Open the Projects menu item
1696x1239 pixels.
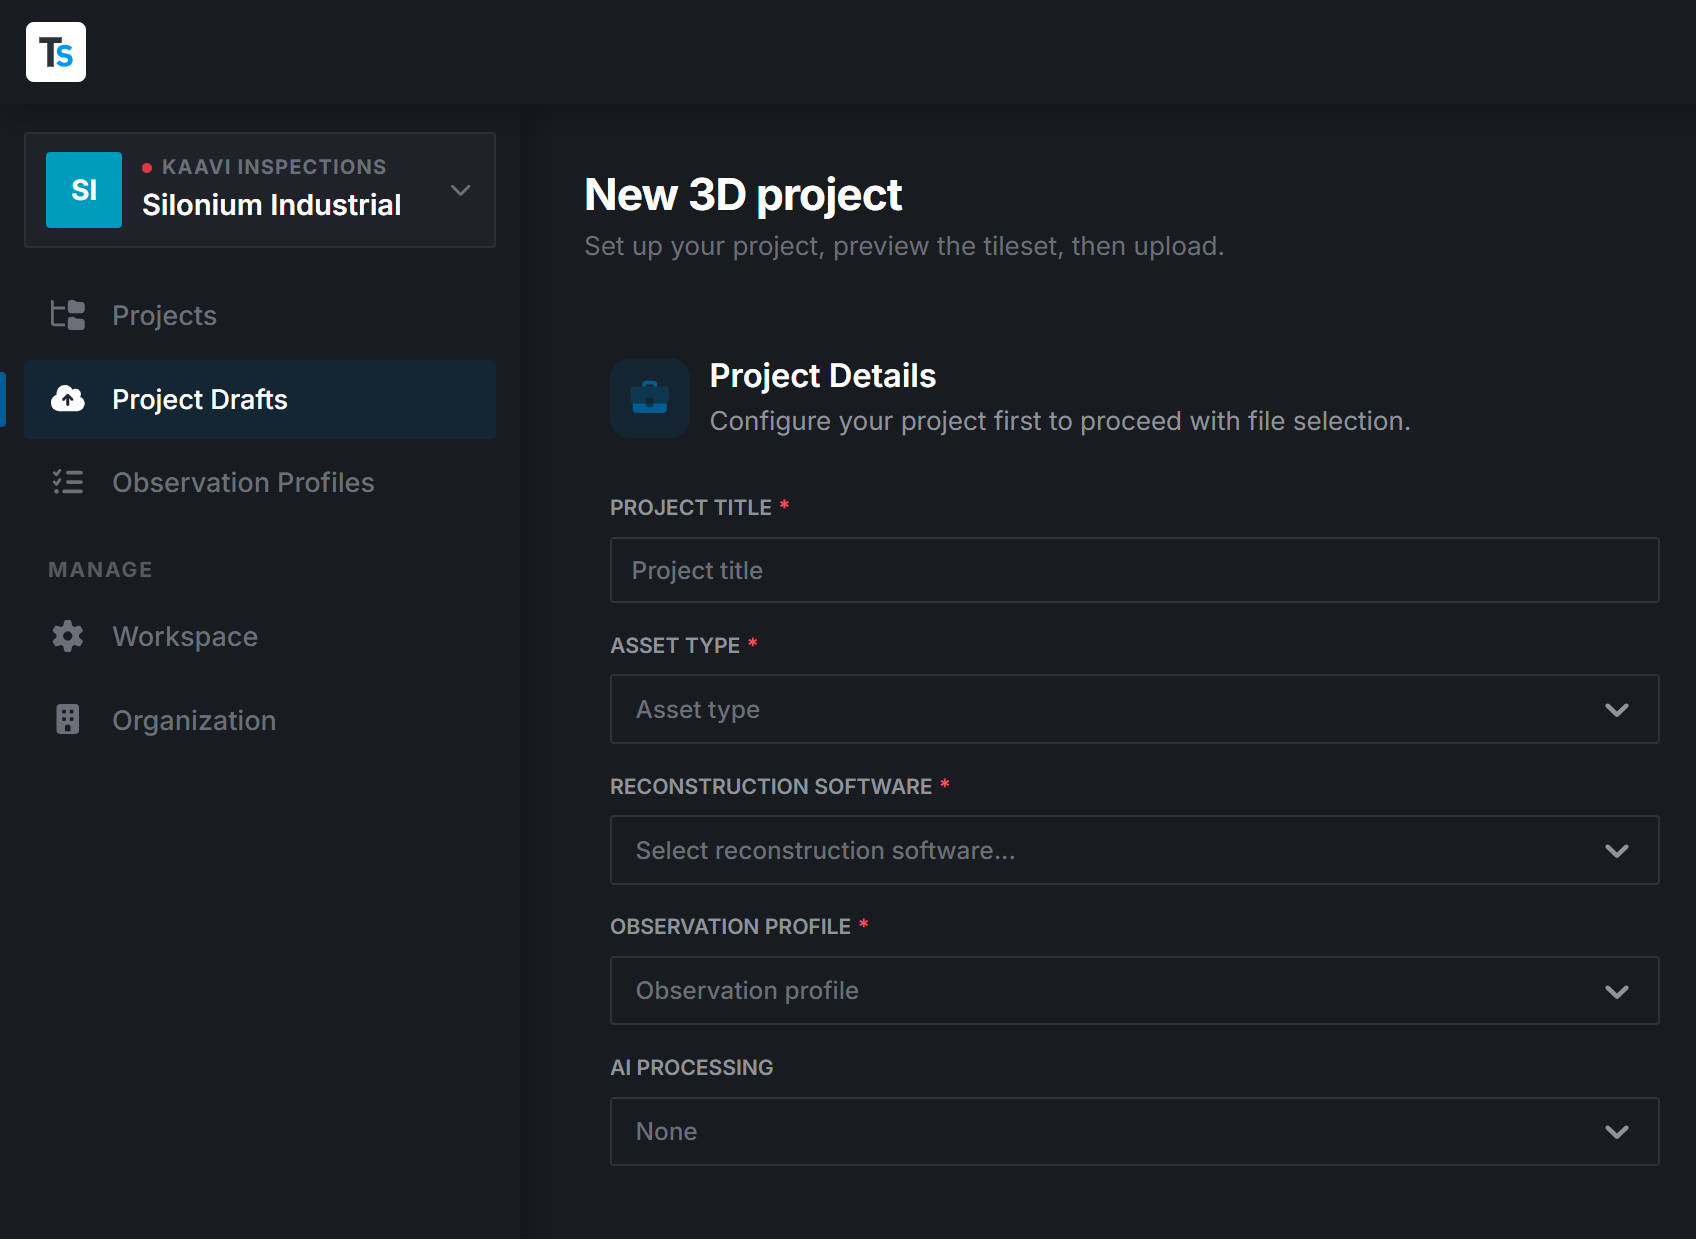point(260,315)
